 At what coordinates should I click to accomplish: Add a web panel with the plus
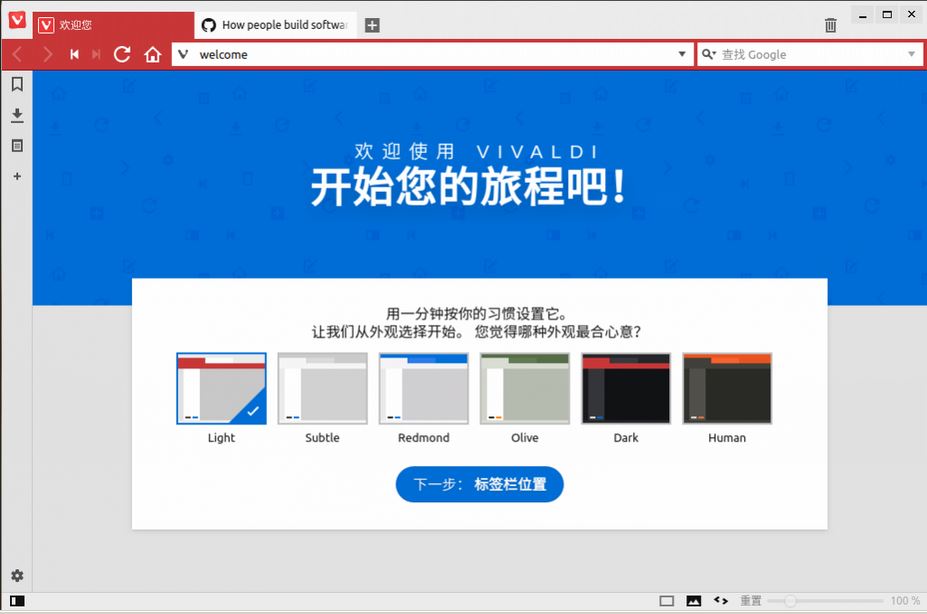(17, 176)
